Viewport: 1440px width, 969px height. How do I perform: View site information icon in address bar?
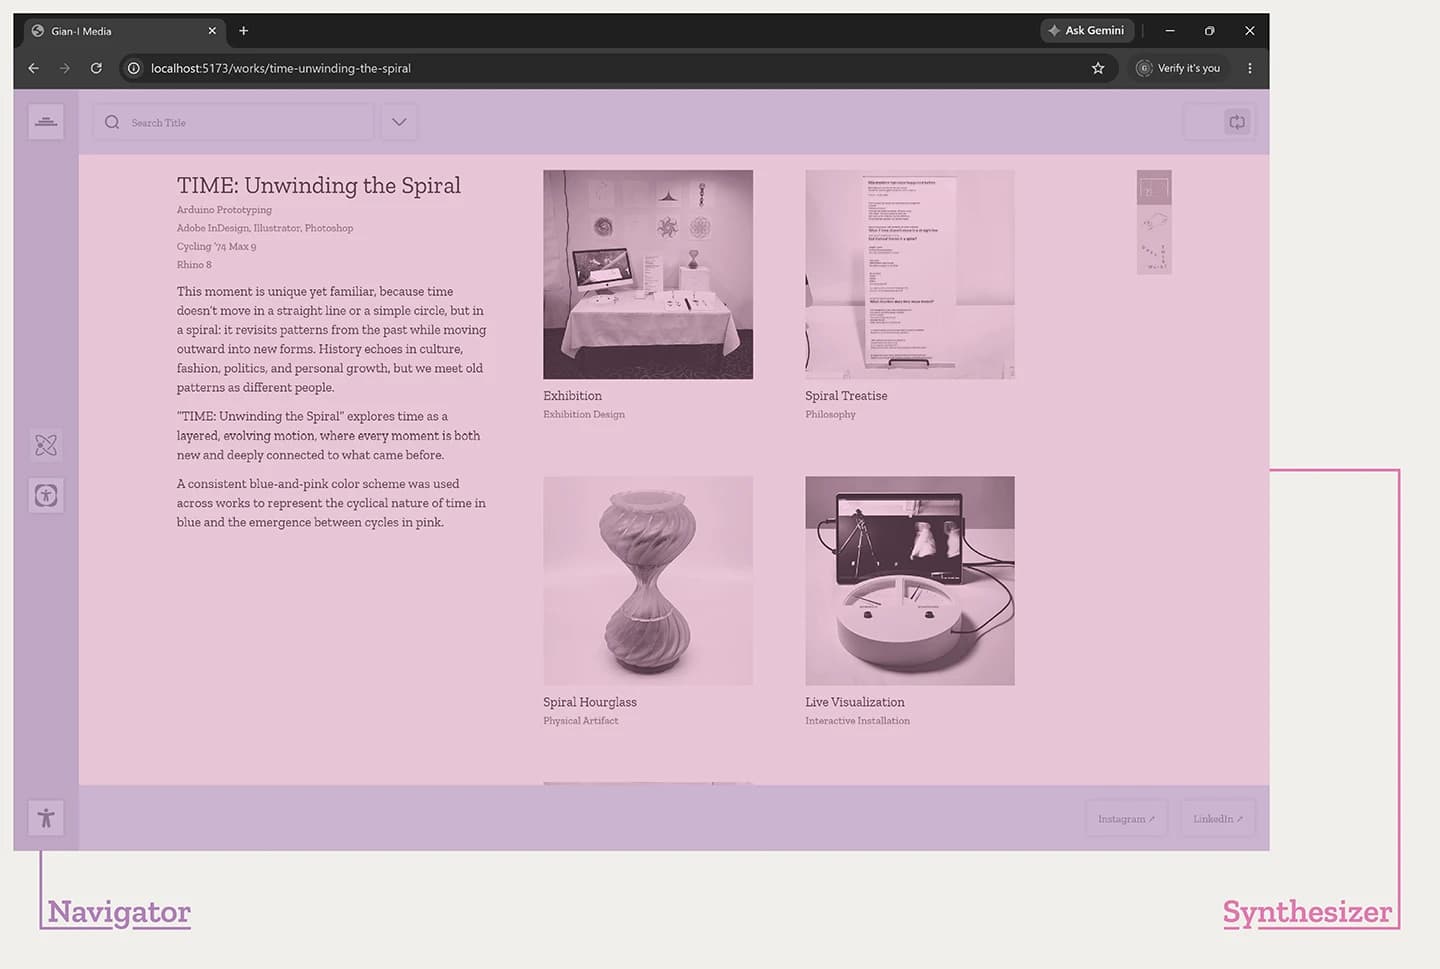pos(134,68)
